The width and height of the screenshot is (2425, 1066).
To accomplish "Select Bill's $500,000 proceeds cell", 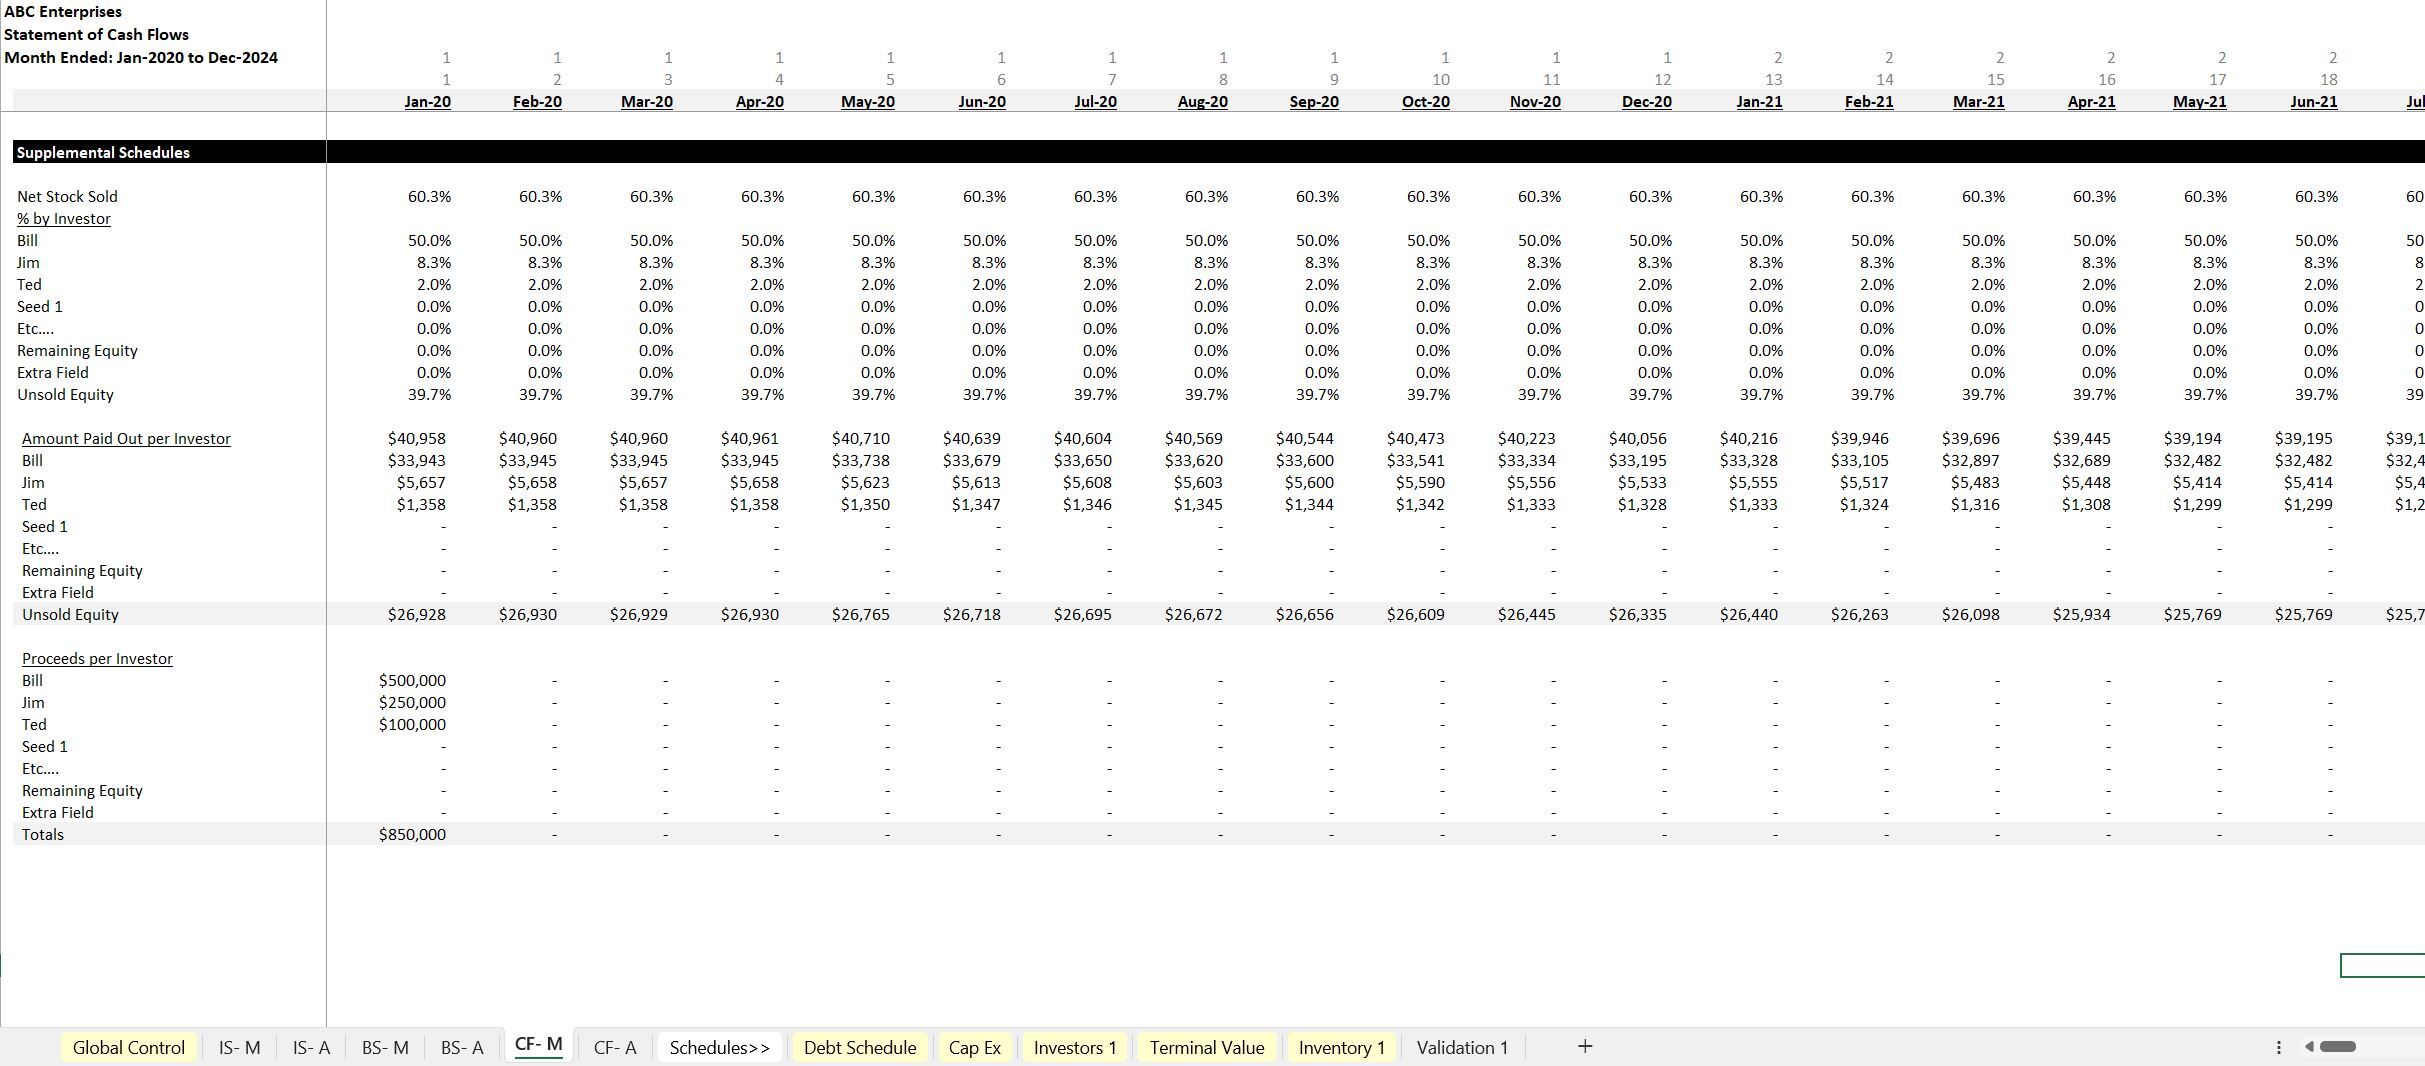I will tap(412, 681).
